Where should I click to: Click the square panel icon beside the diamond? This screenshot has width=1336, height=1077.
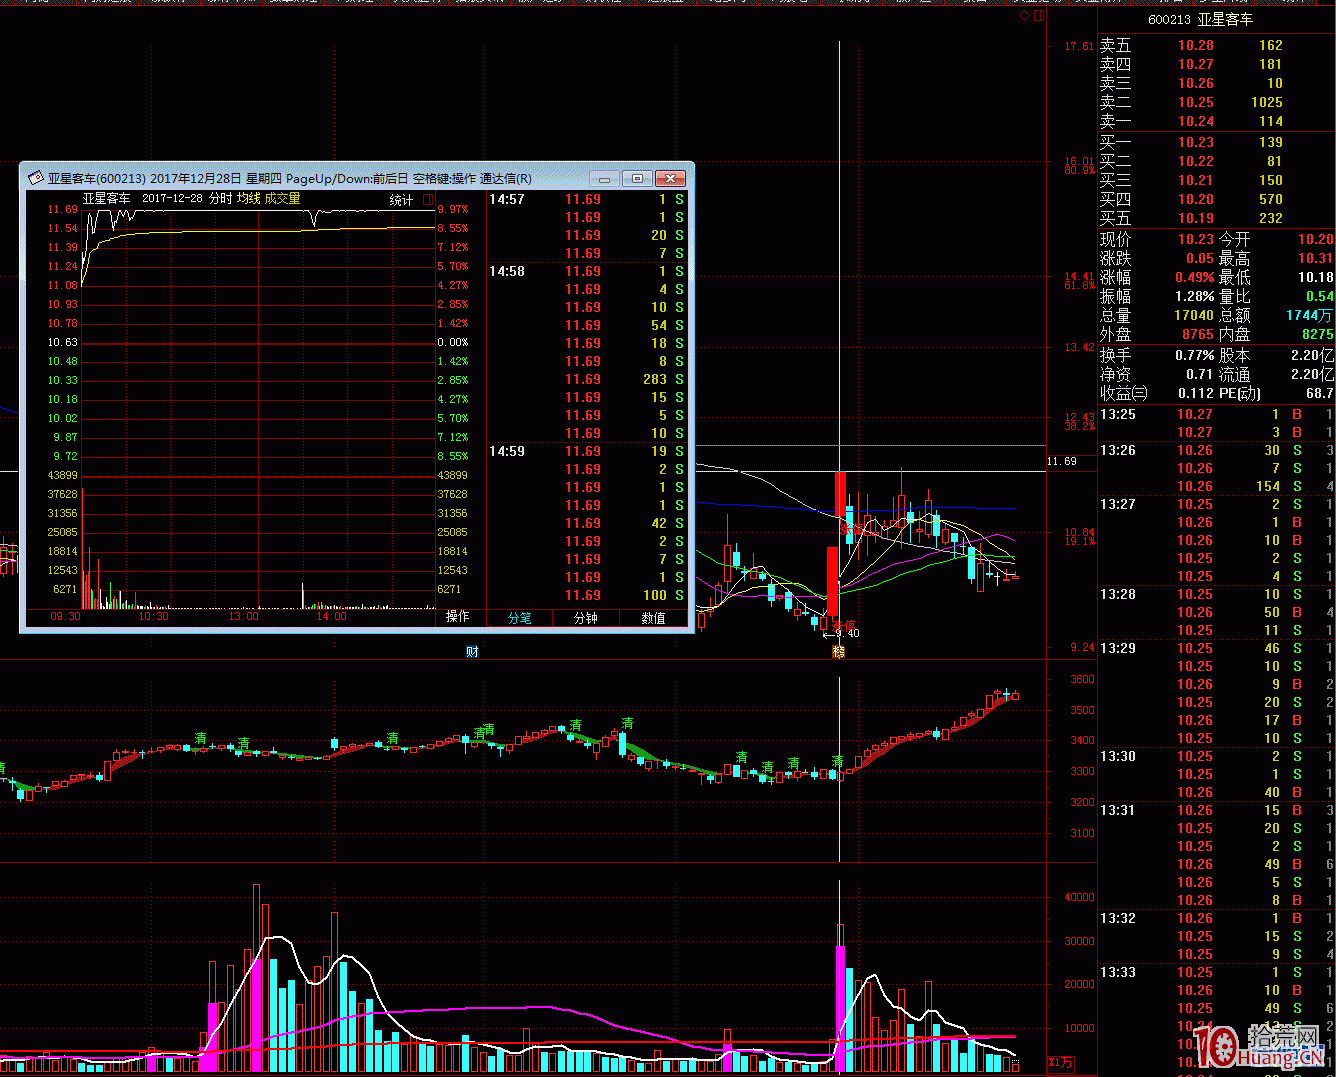1039,16
